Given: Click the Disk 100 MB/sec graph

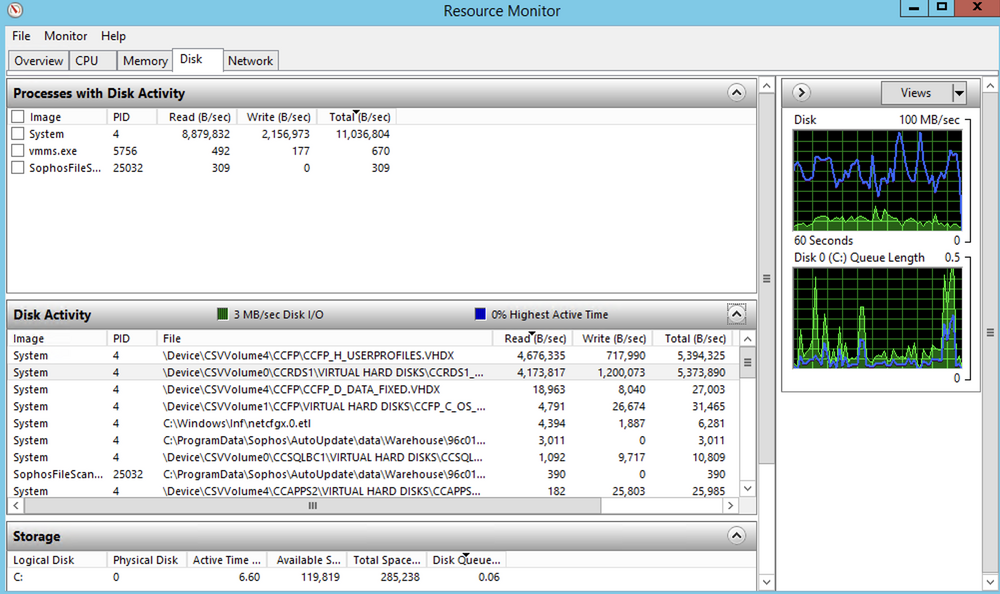Looking at the screenshot, I should (877, 180).
